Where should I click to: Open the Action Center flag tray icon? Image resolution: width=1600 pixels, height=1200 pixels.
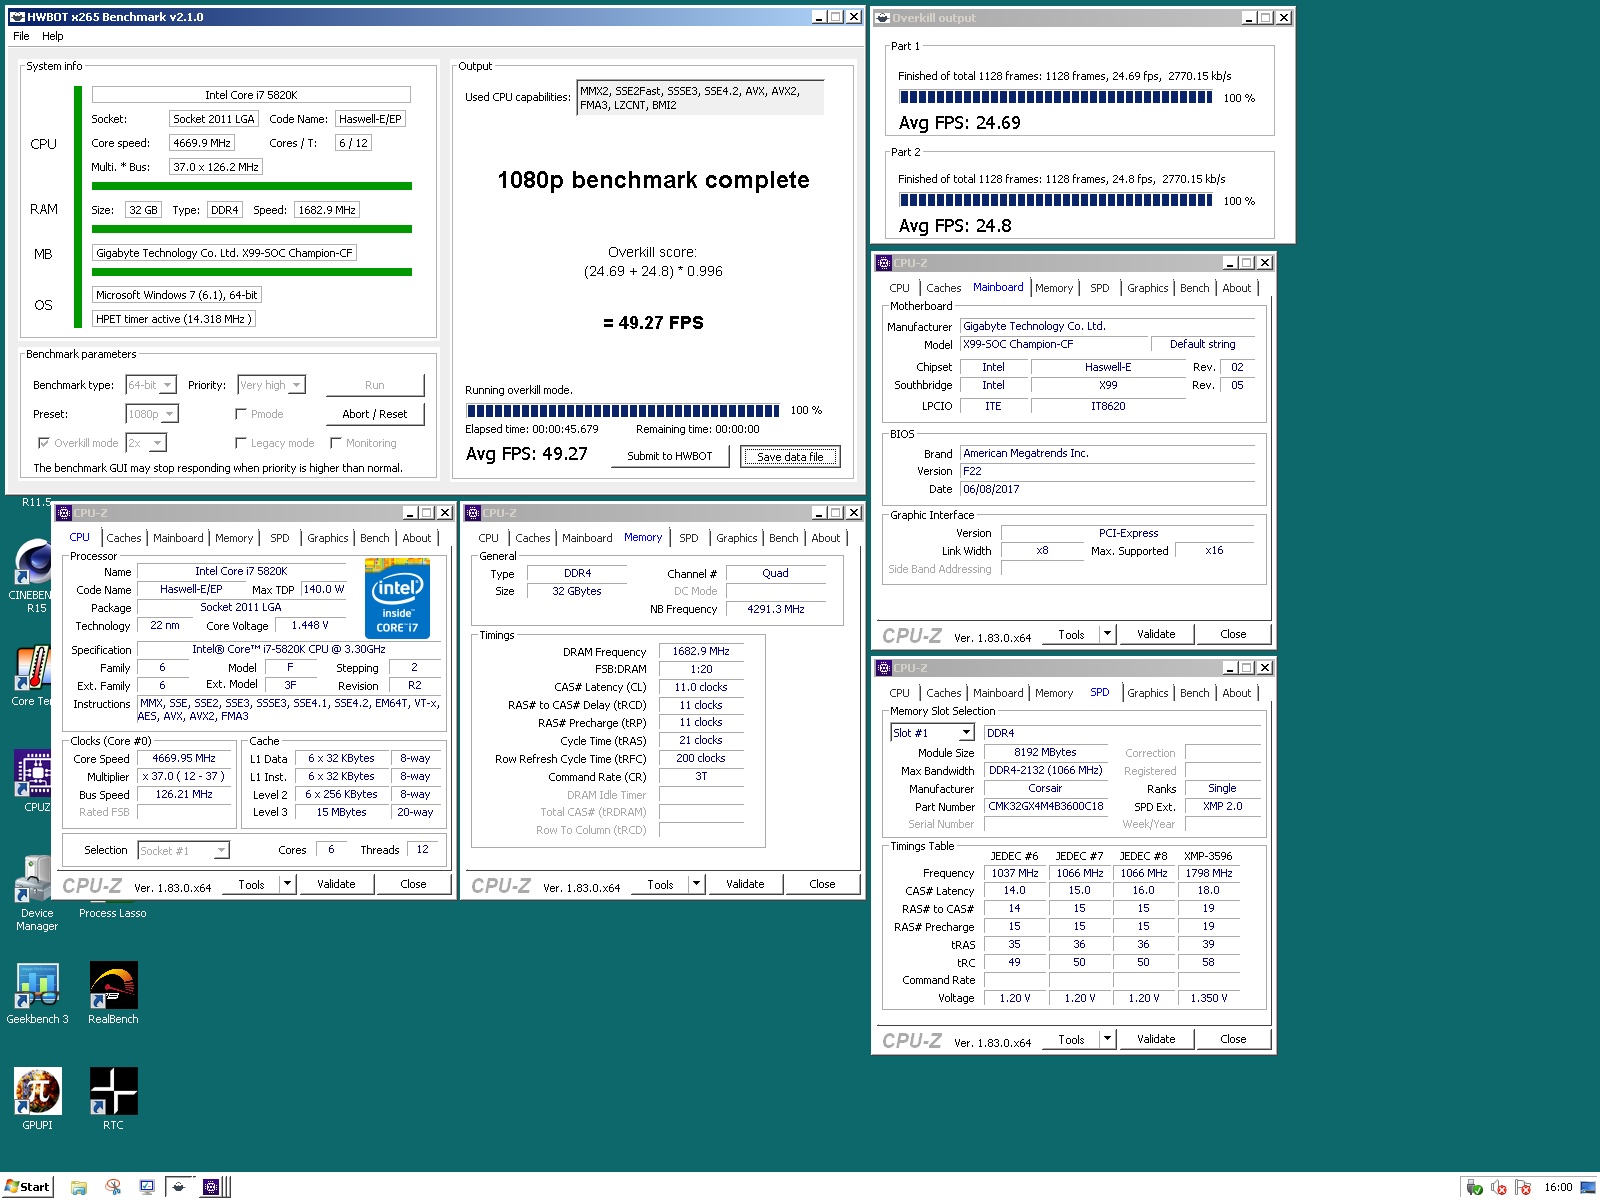[x=1523, y=1188]
